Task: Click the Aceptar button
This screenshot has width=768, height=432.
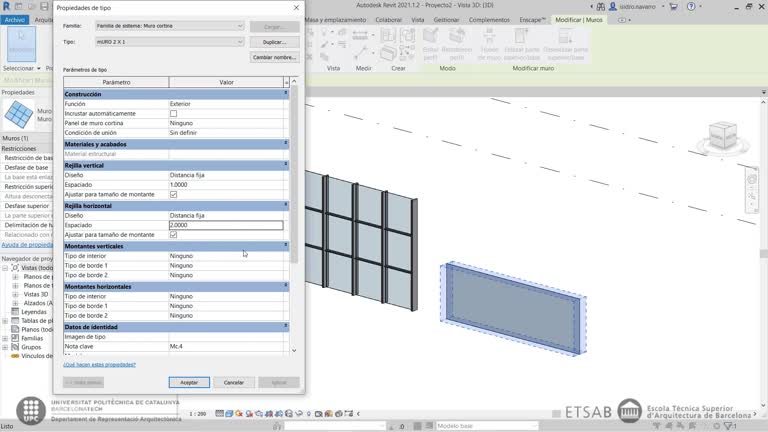Action: point(189,382)
